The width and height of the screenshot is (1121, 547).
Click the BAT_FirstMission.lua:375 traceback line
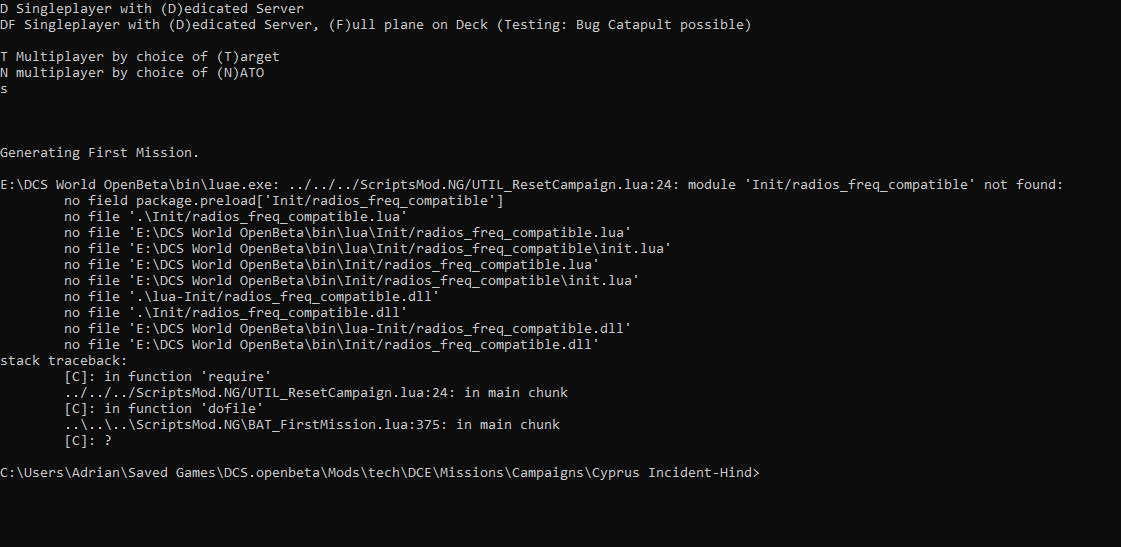click(x=312, y=424)
